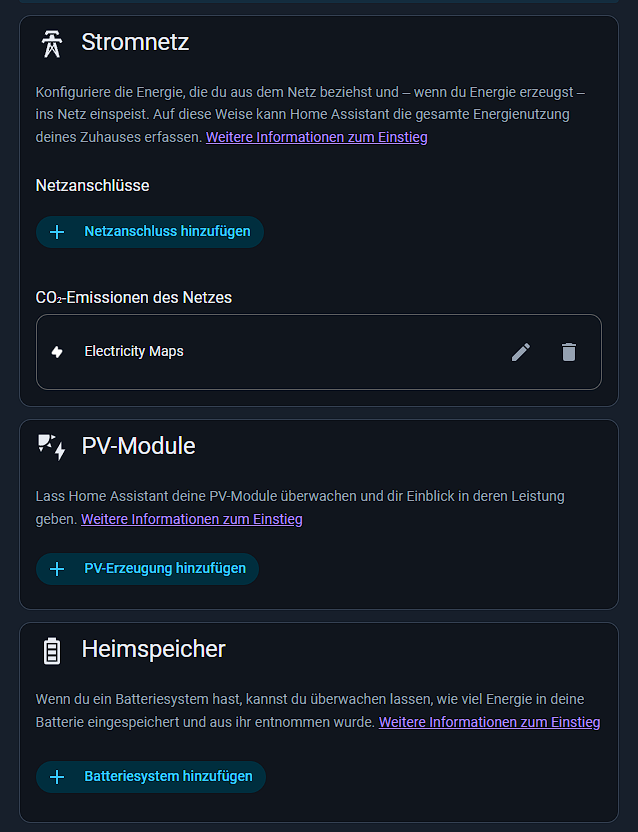Open Stromnetz Weitere Informationen zum Einstieg link

point(316,137)
